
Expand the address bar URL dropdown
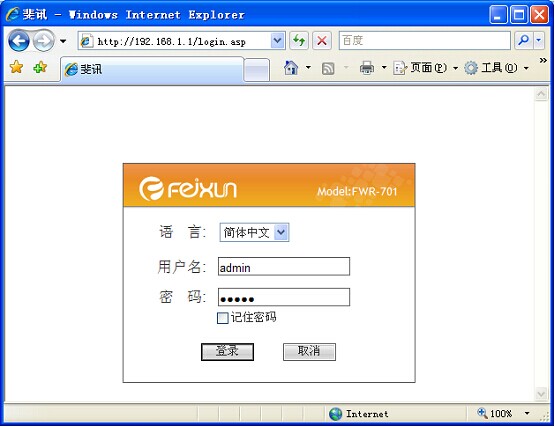(x=278, y=41)
